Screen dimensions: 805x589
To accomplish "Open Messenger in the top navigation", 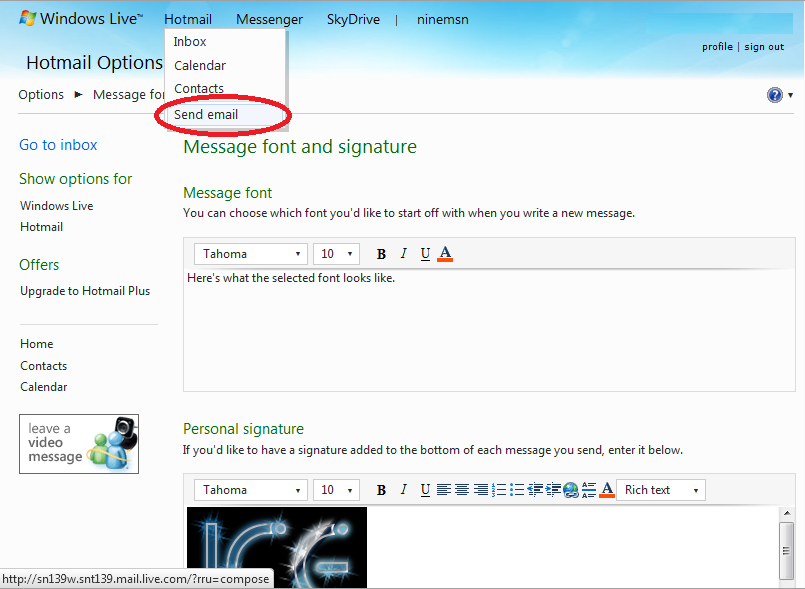I will coord(269,19).
